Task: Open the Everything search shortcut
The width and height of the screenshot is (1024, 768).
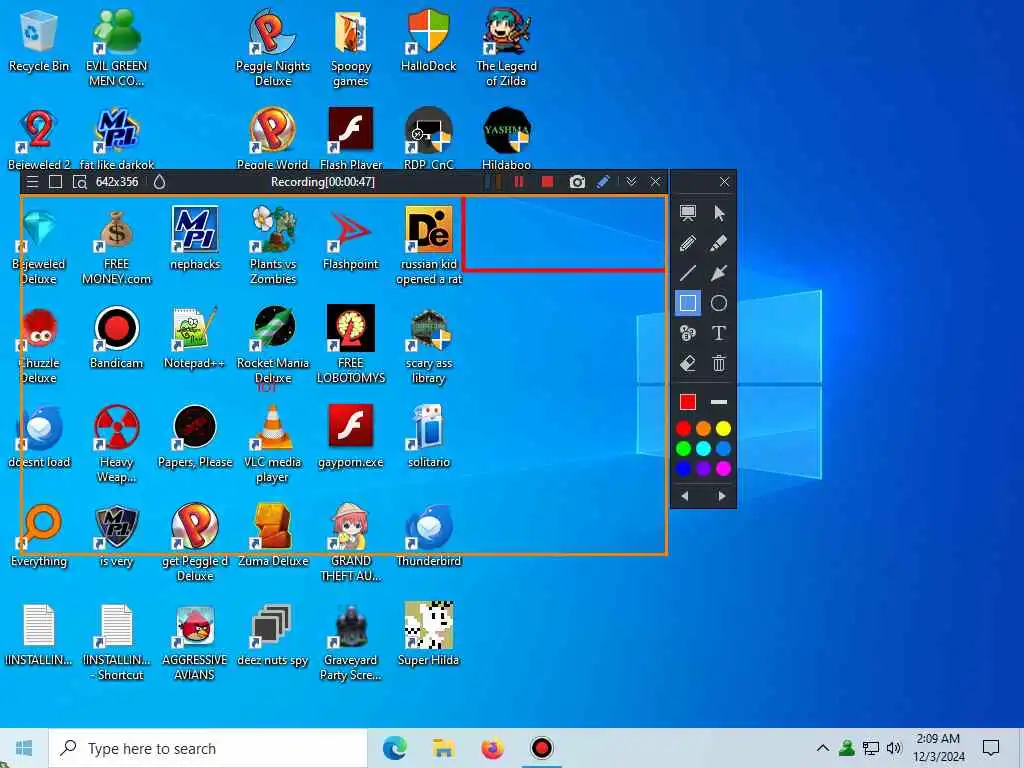Action: point(39,535)
